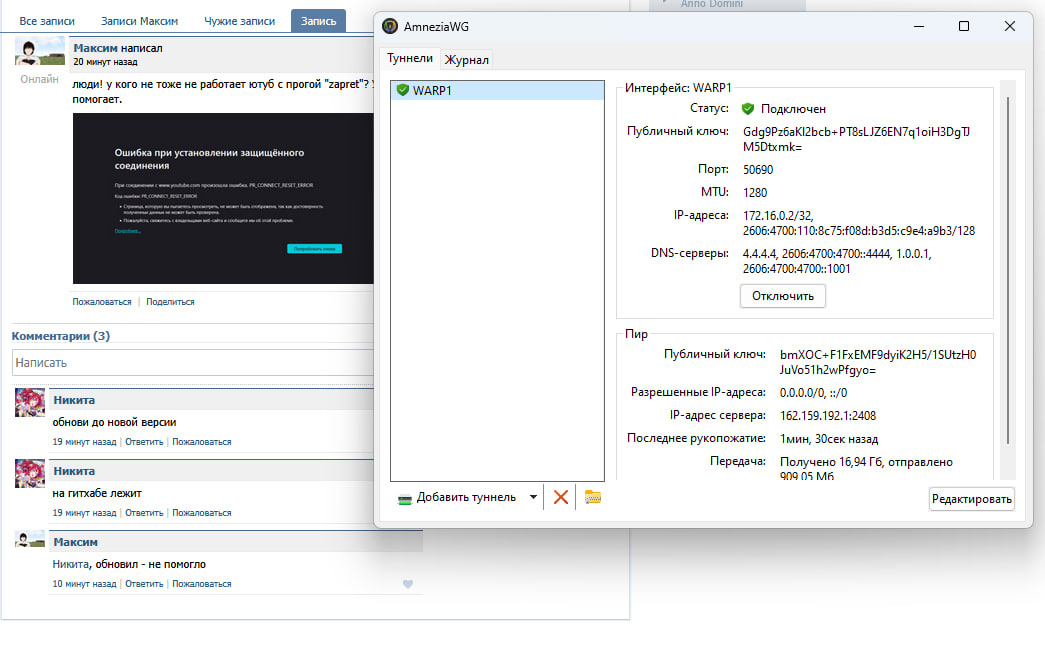Click the AmneziaWG details panel vertical scrollbar
The image size is (1045, 658).
1008,270
